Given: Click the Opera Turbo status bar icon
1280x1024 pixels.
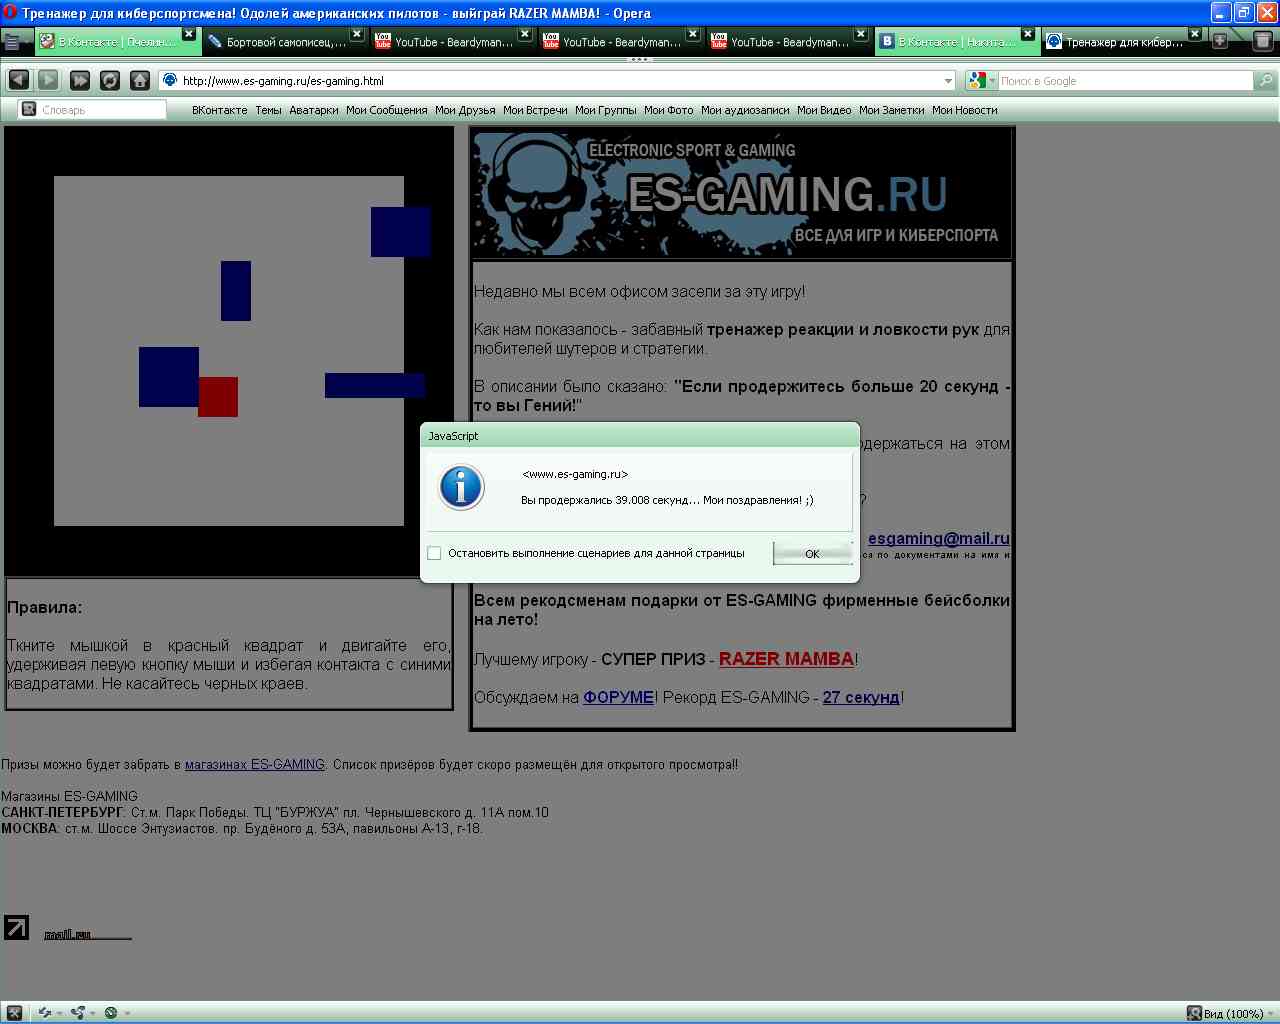Looking at the screenshot, I should (x=110, y=1012).
